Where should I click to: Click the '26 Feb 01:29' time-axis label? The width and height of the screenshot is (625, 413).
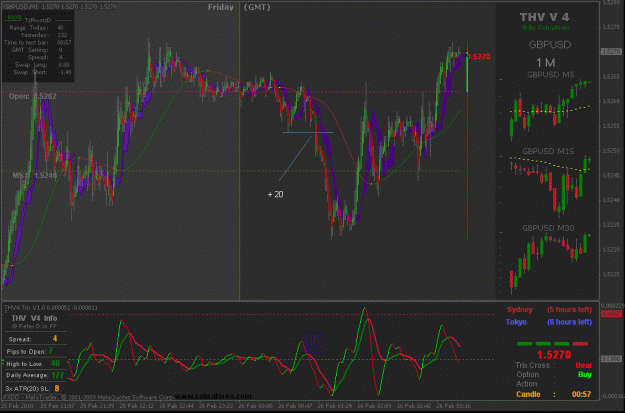coord(335,406)
